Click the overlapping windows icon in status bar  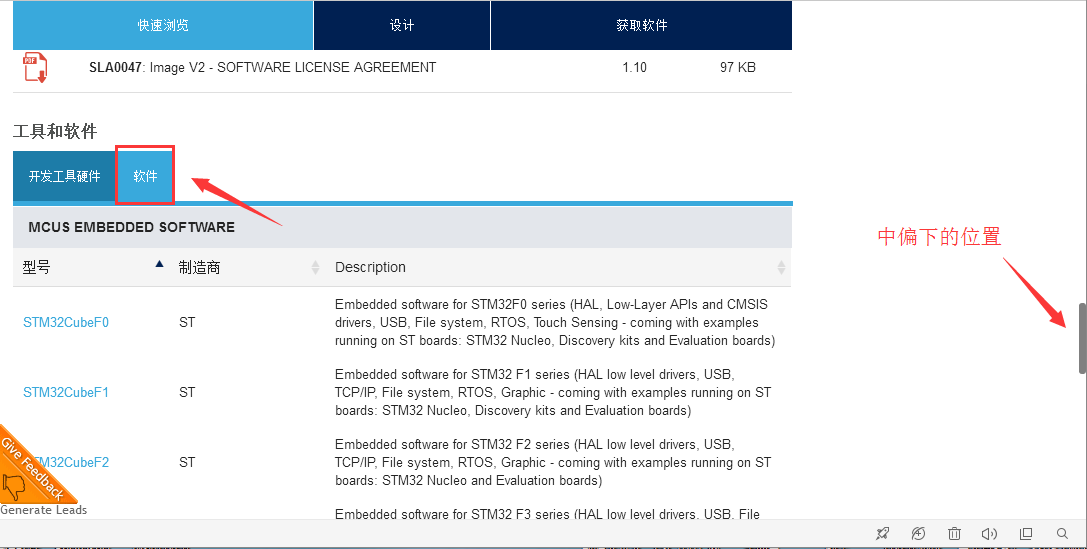click(1026, 534)
